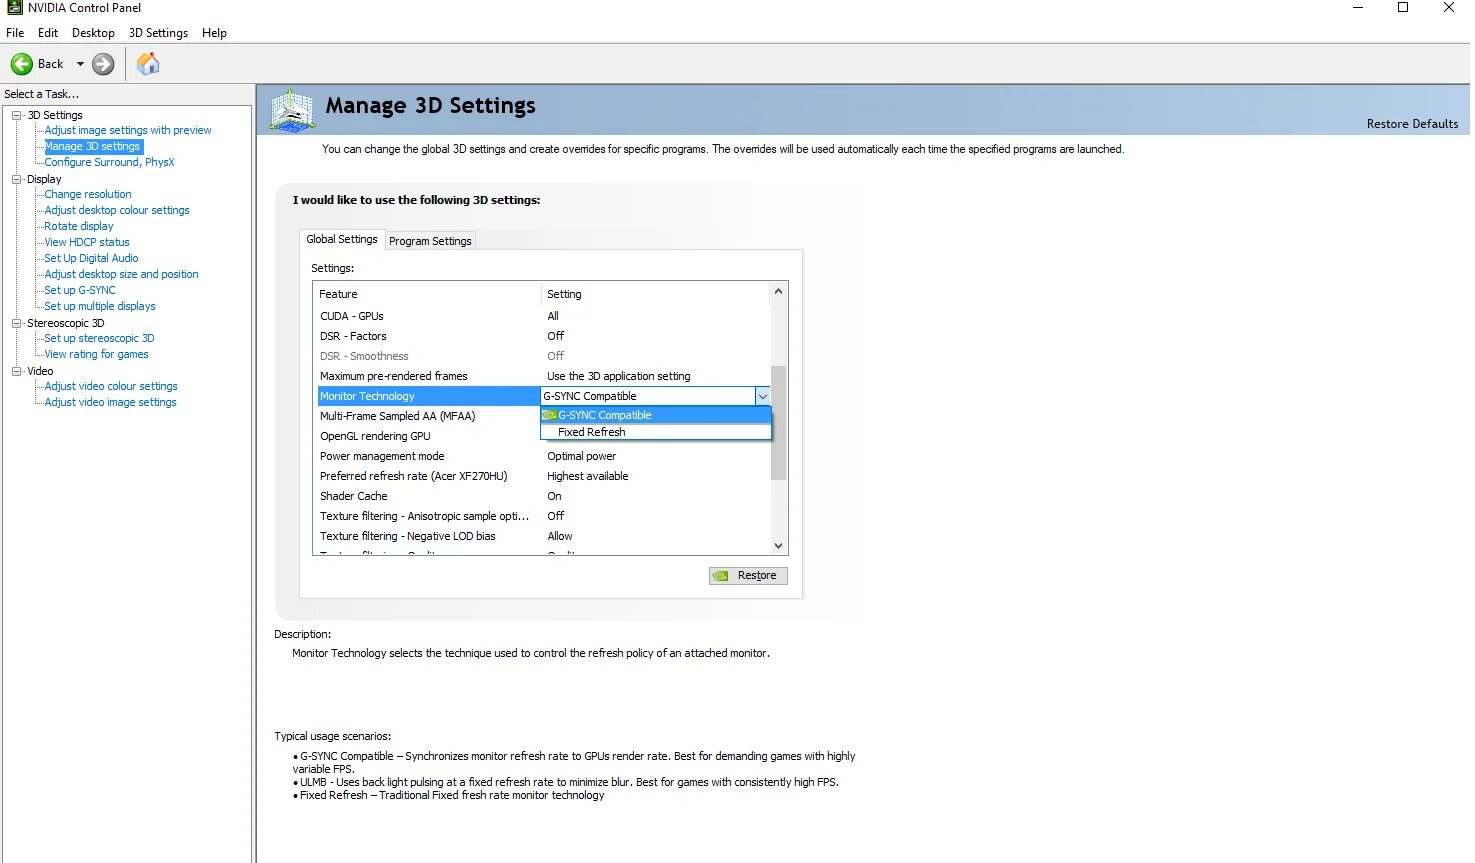Open the Edit menu
The image size is (1475, 863).
click(x=48, y=33)
